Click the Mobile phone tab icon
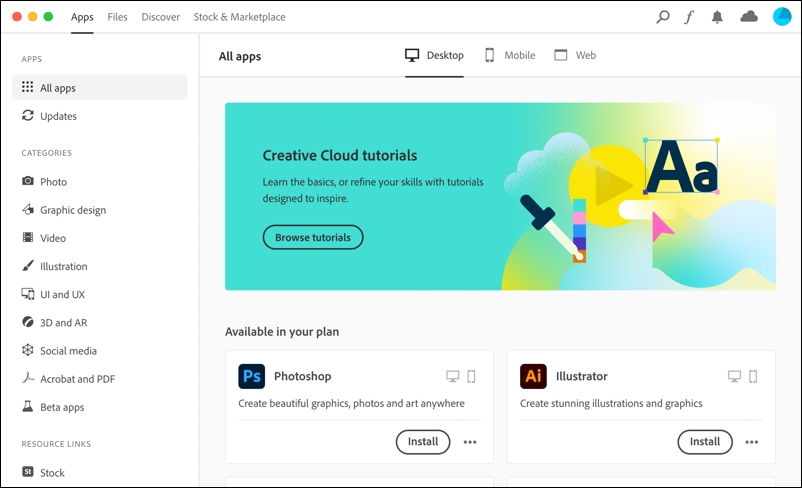The width and height of the screenshot is (802, 488). click(489, 55)
